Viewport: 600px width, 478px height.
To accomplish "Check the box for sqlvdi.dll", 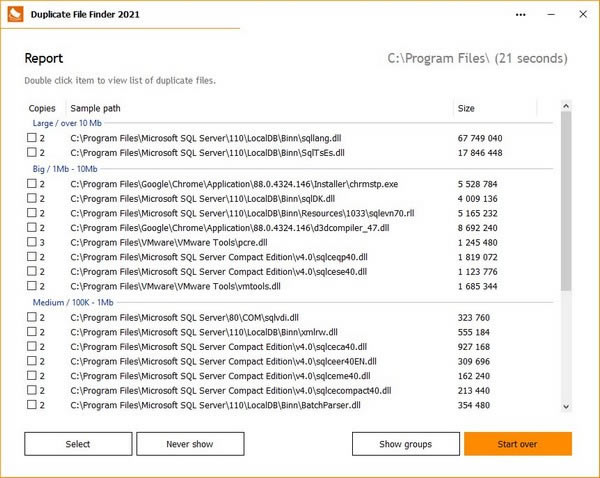I will coord(32,316).
